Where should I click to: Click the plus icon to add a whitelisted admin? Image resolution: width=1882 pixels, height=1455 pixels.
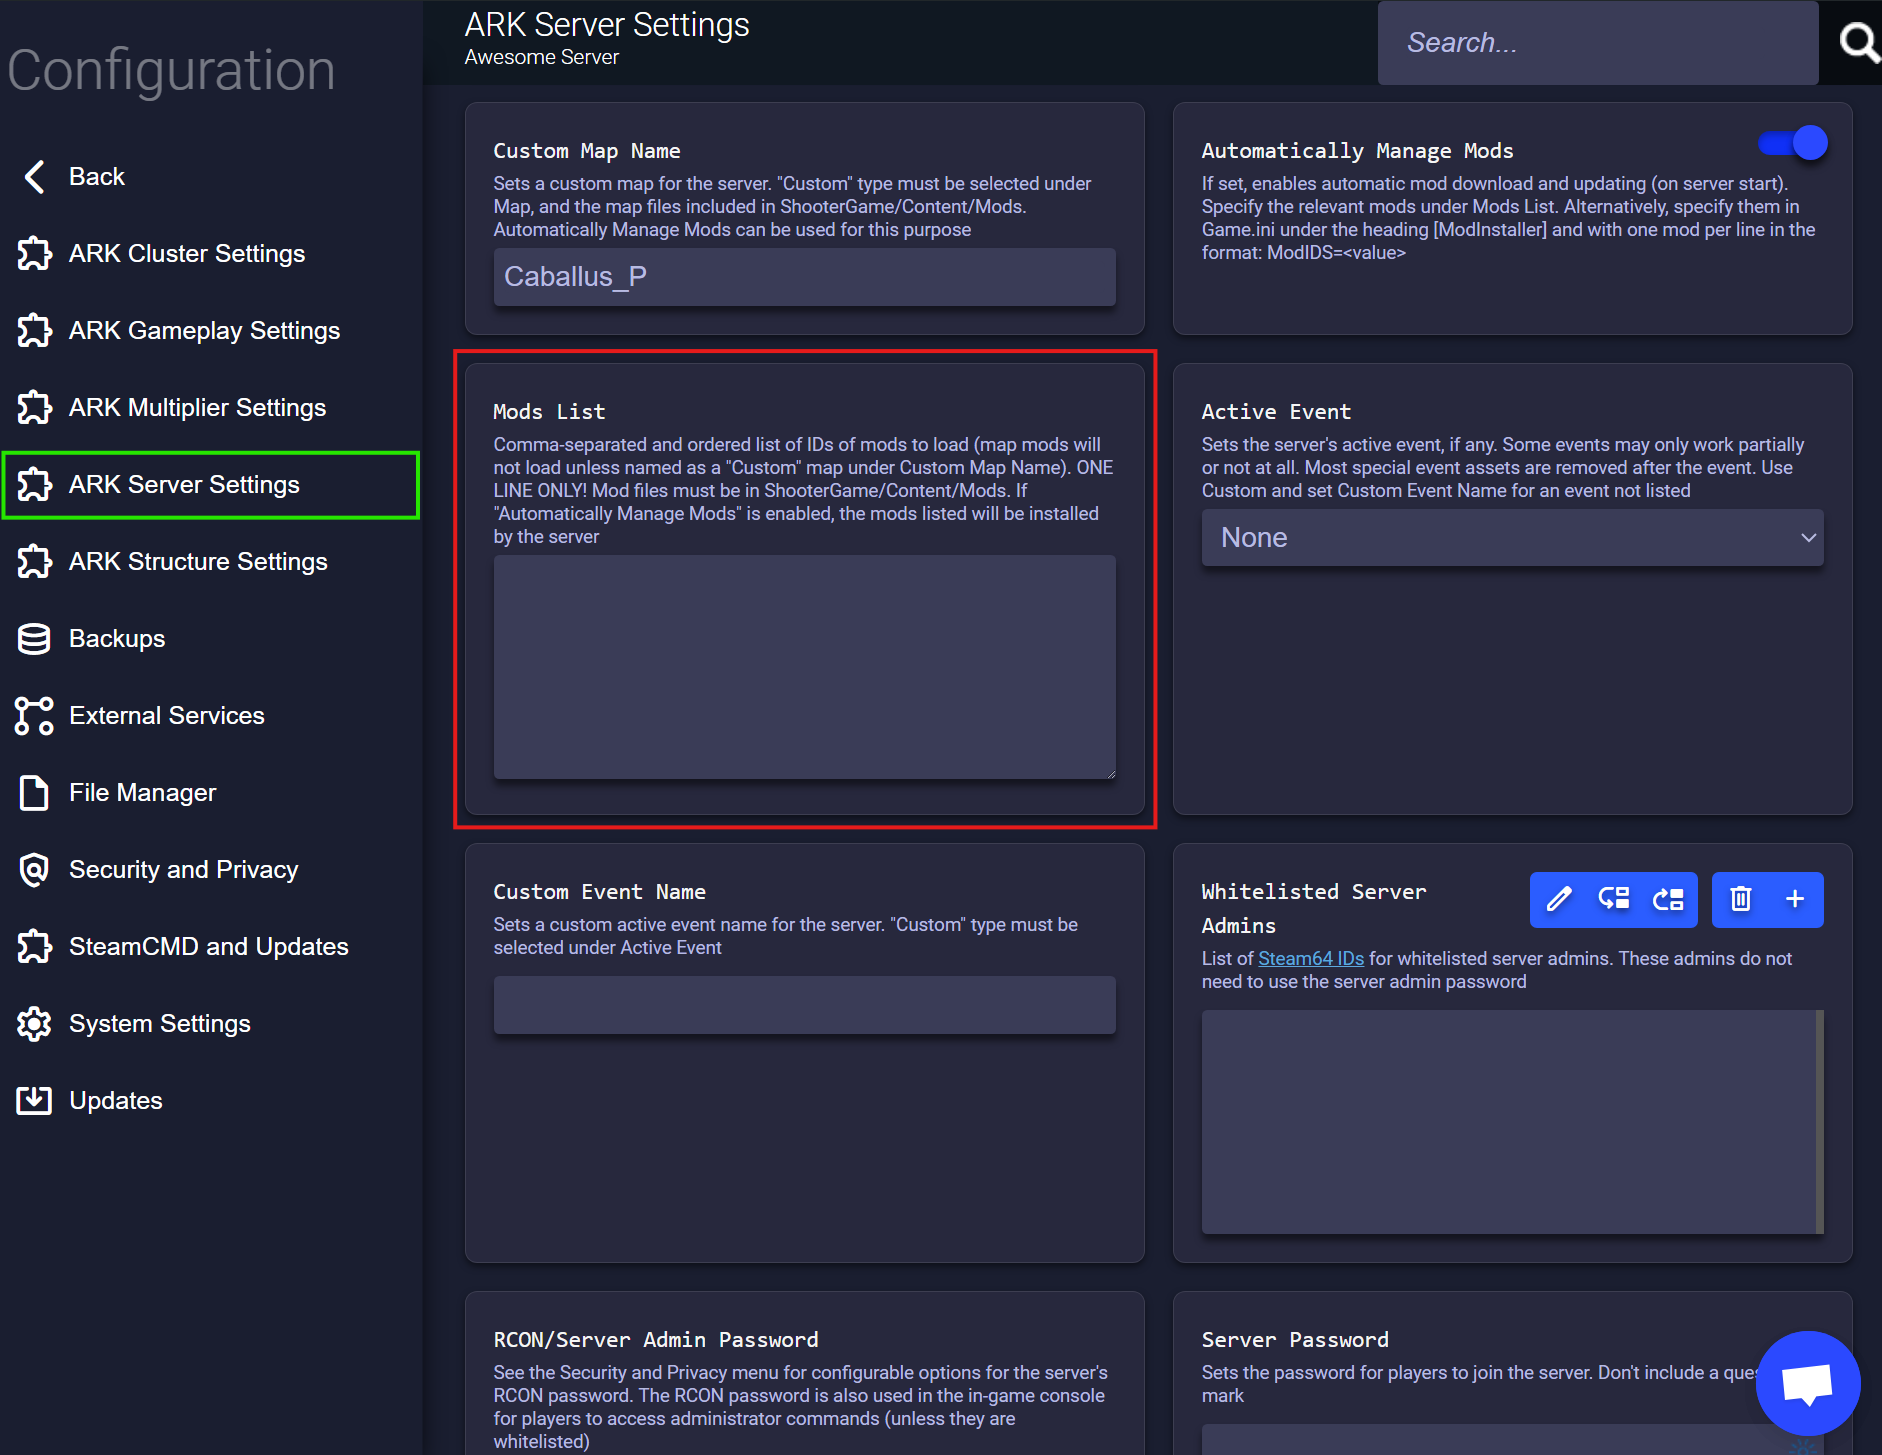[1793, 899]
